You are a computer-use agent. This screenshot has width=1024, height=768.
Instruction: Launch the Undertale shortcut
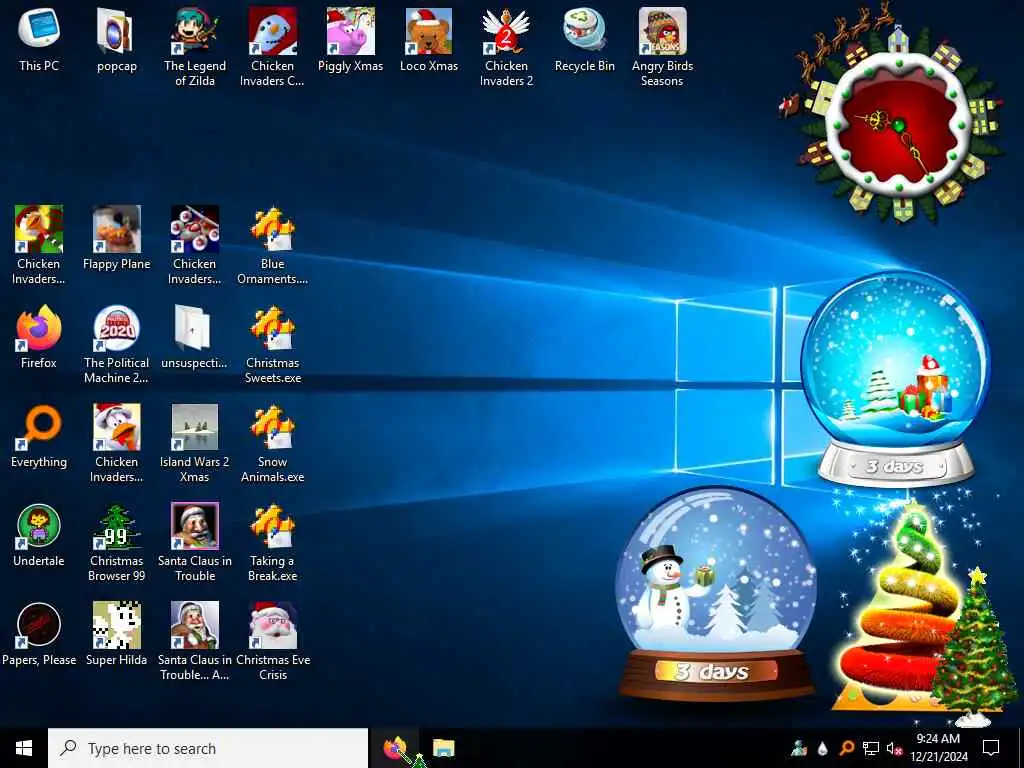pos(39,535)
